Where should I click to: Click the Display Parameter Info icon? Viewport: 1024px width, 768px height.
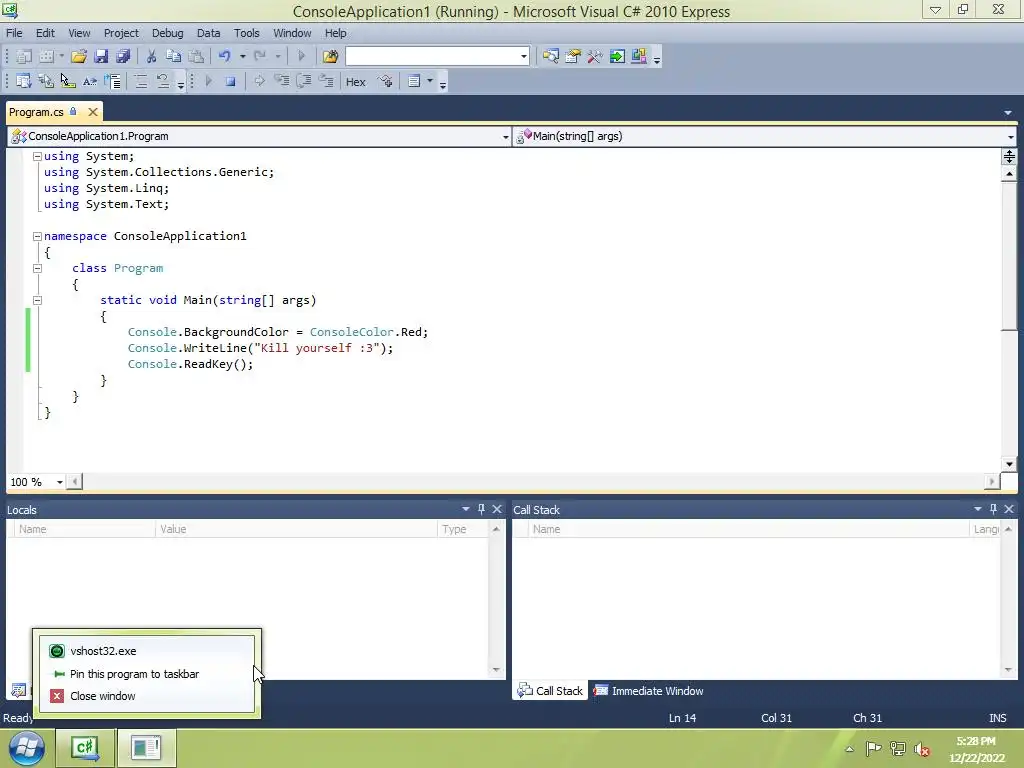[46, 82]
